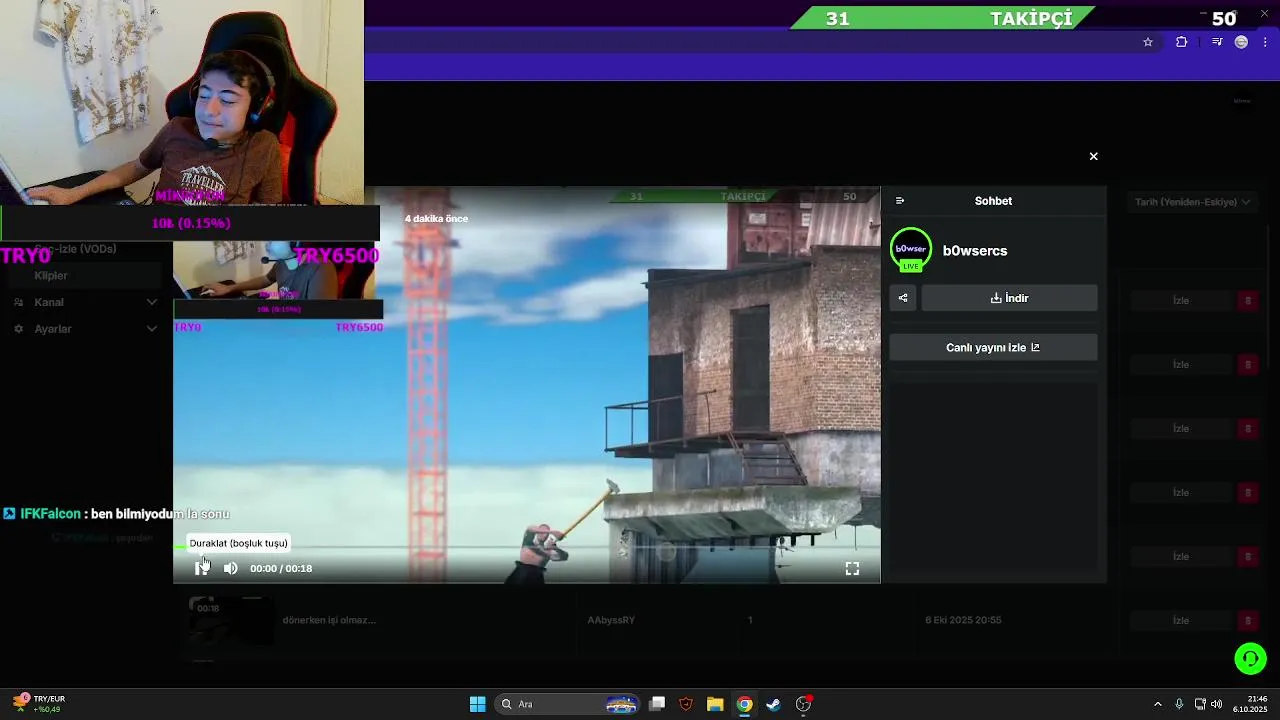
Task: Click the Kanal sidebar icon
Action: click(x=18, y=302)
